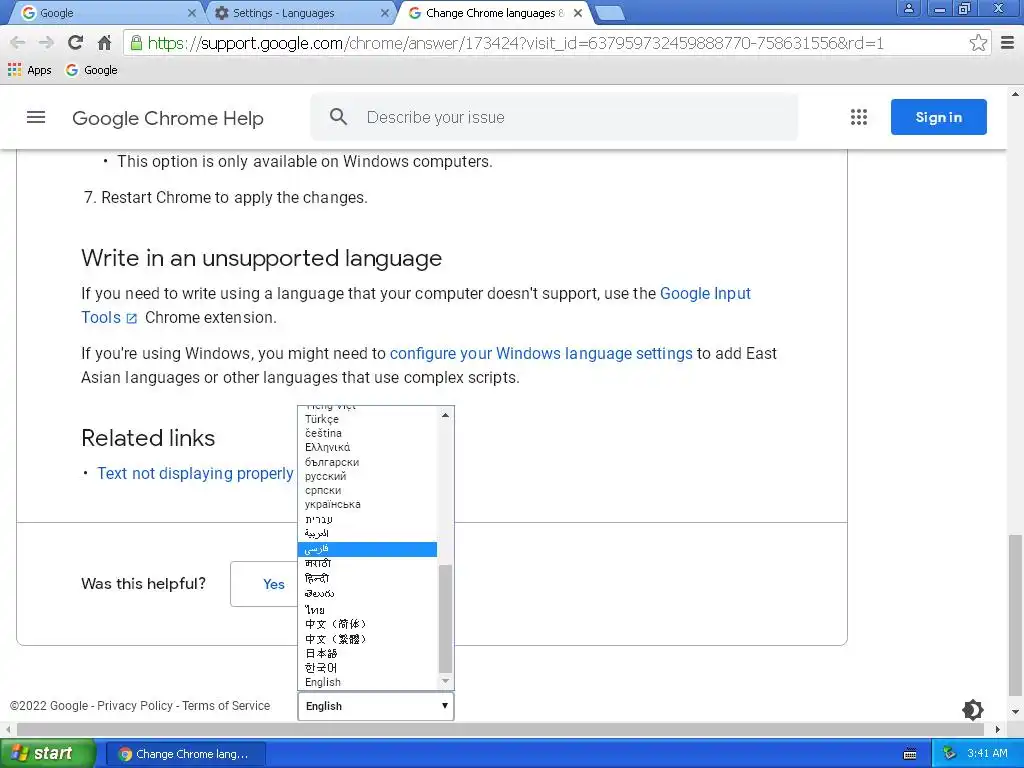Select українська in the language list

367,505
